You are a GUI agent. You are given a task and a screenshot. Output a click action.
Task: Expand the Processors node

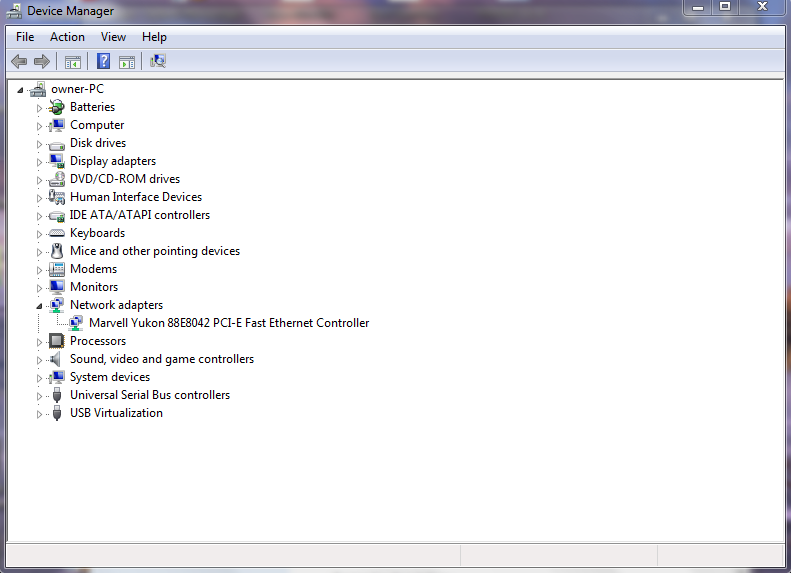click(x=39, y=342)
